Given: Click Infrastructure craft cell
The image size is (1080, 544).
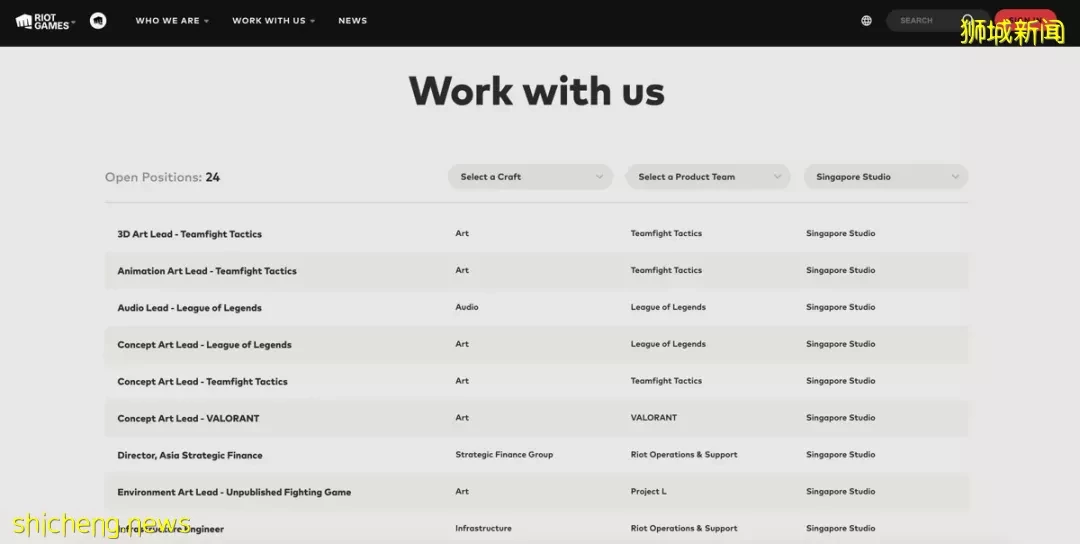Looking at the screenshot, I should [483, 528].
